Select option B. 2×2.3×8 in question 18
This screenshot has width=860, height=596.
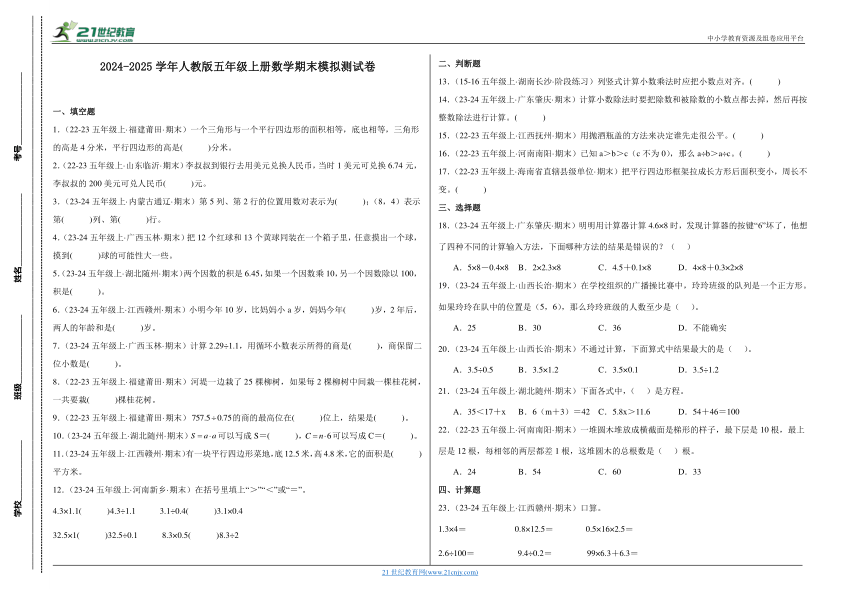pos(540,268)
